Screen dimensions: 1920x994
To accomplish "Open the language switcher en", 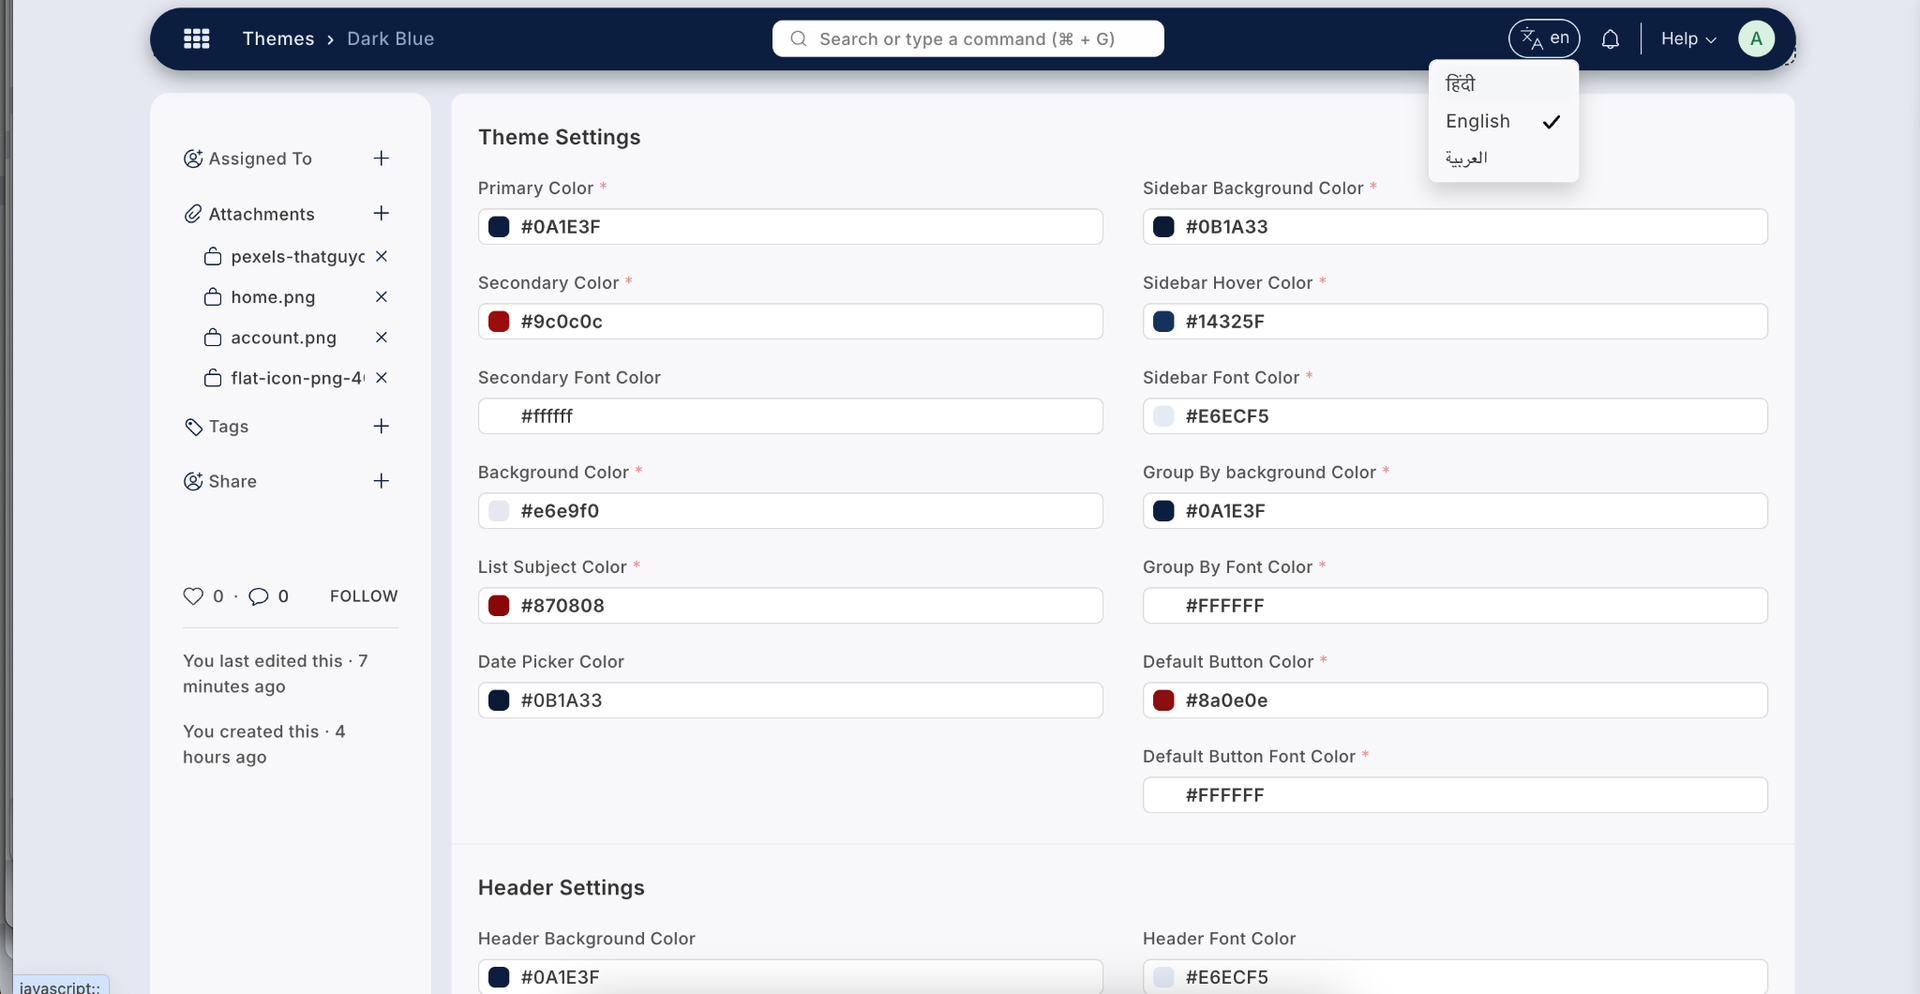I will point(1544,39).
